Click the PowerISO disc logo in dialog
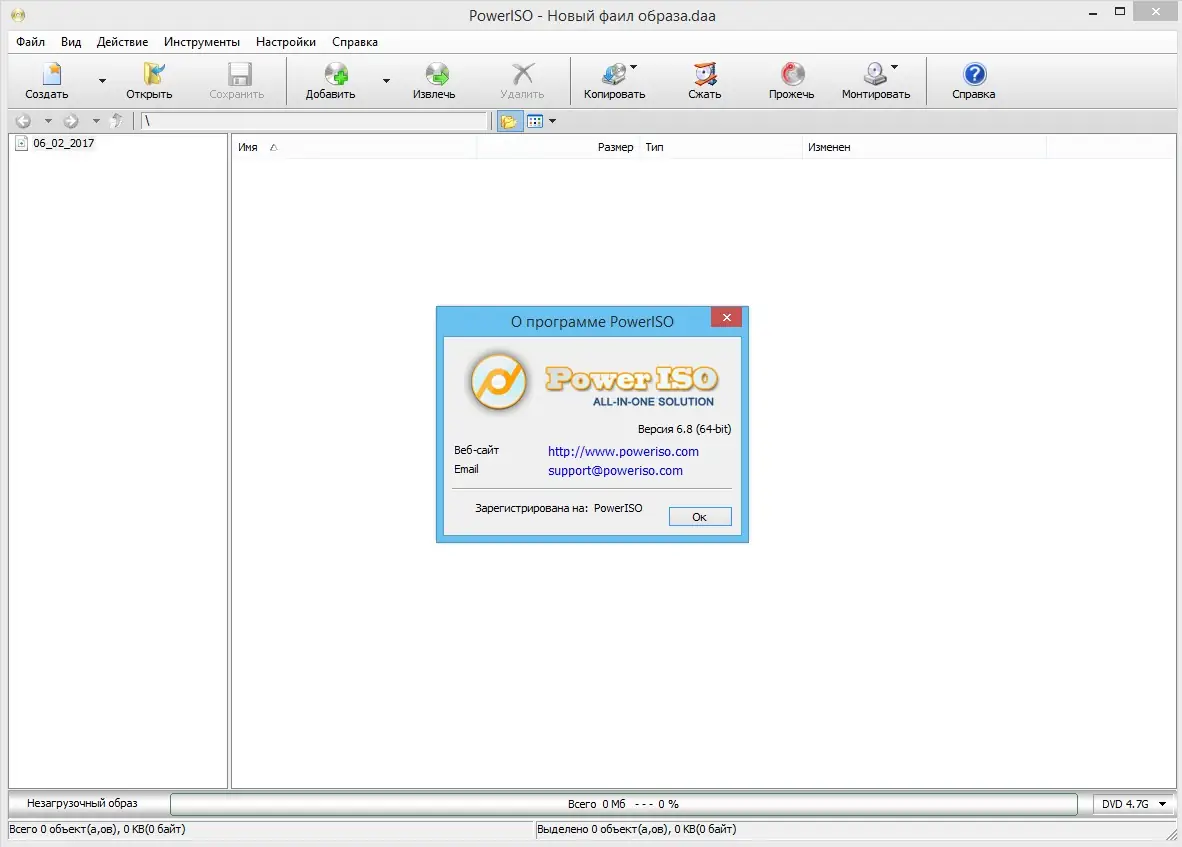 pyautogui.click(x=498, y=381)
